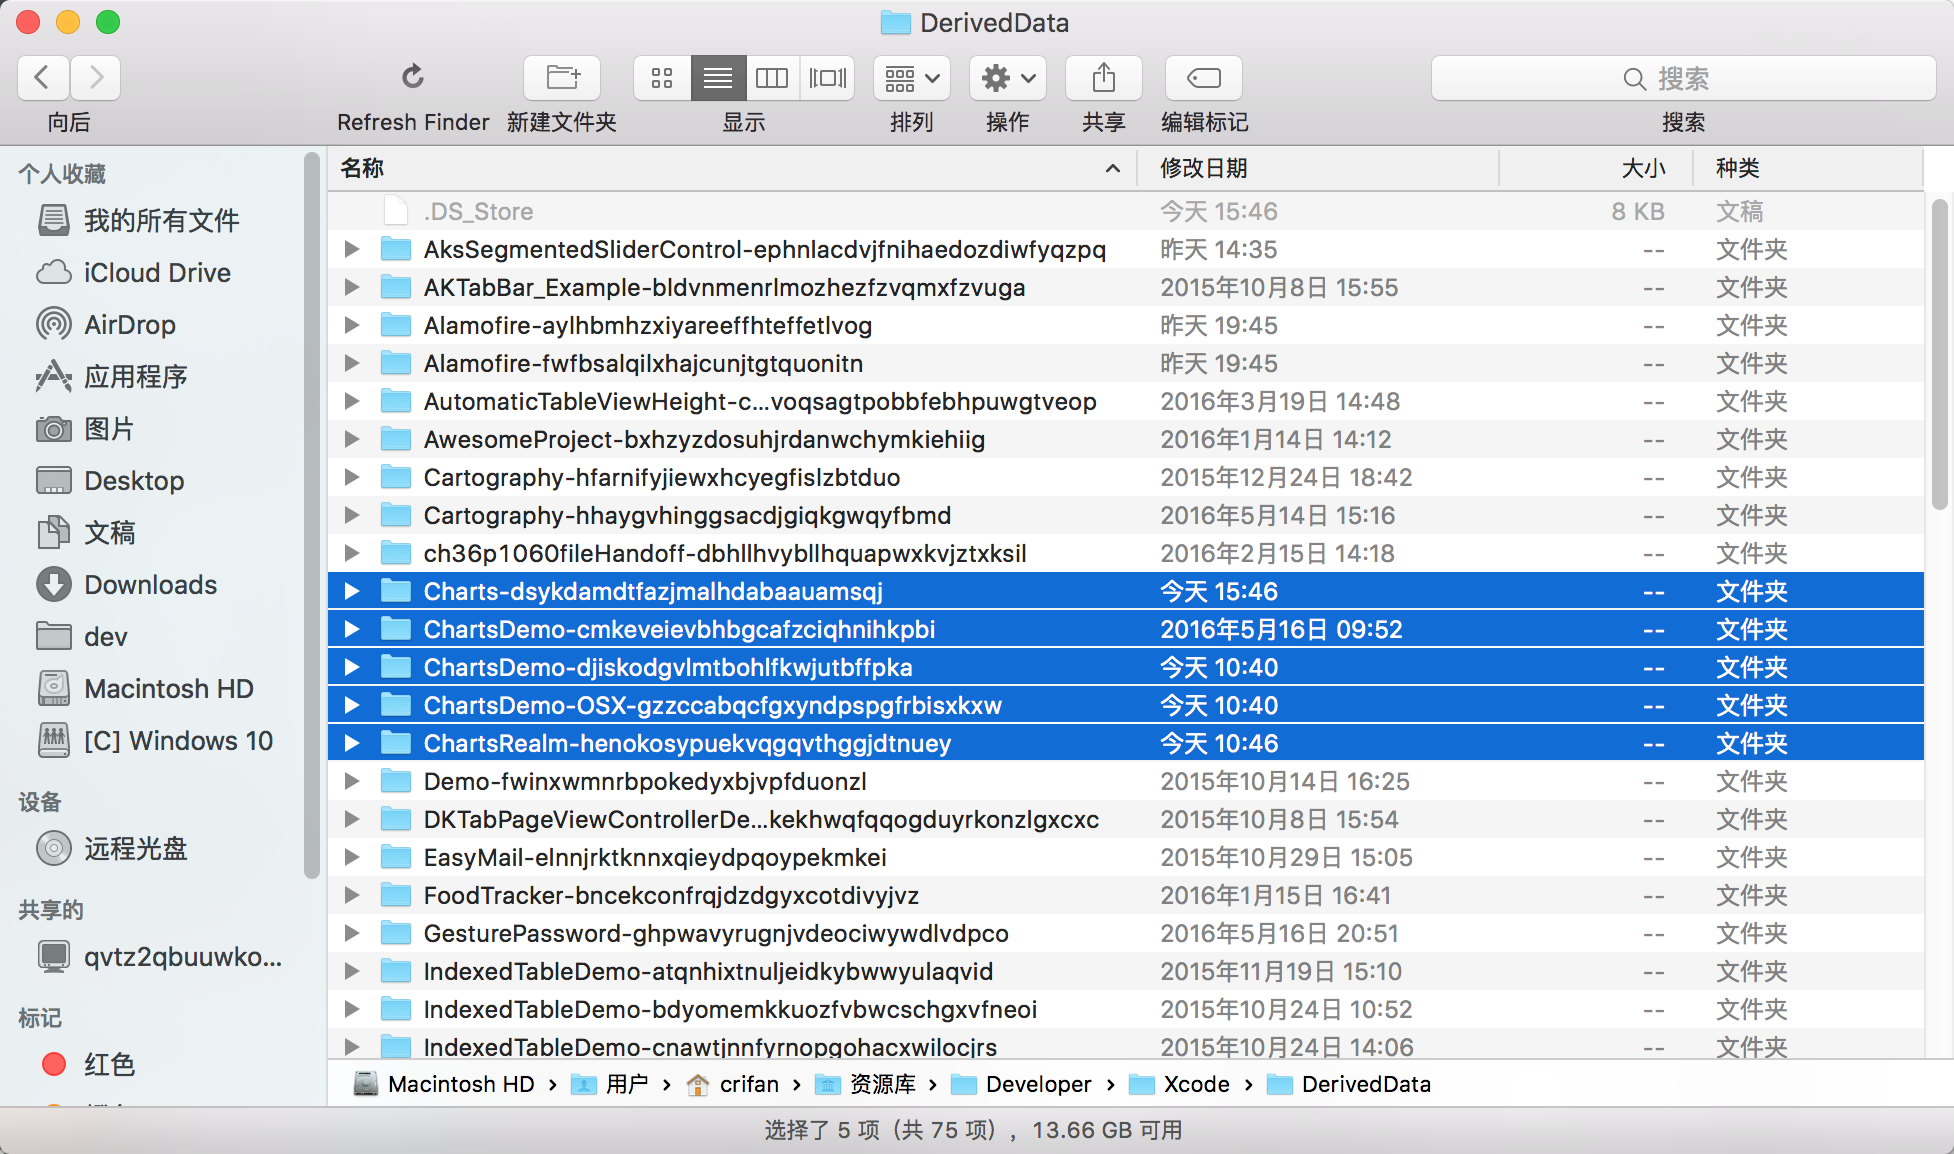
Task: Sort by the size column header
Action: pyautogui.click(x=1643, y=168)
